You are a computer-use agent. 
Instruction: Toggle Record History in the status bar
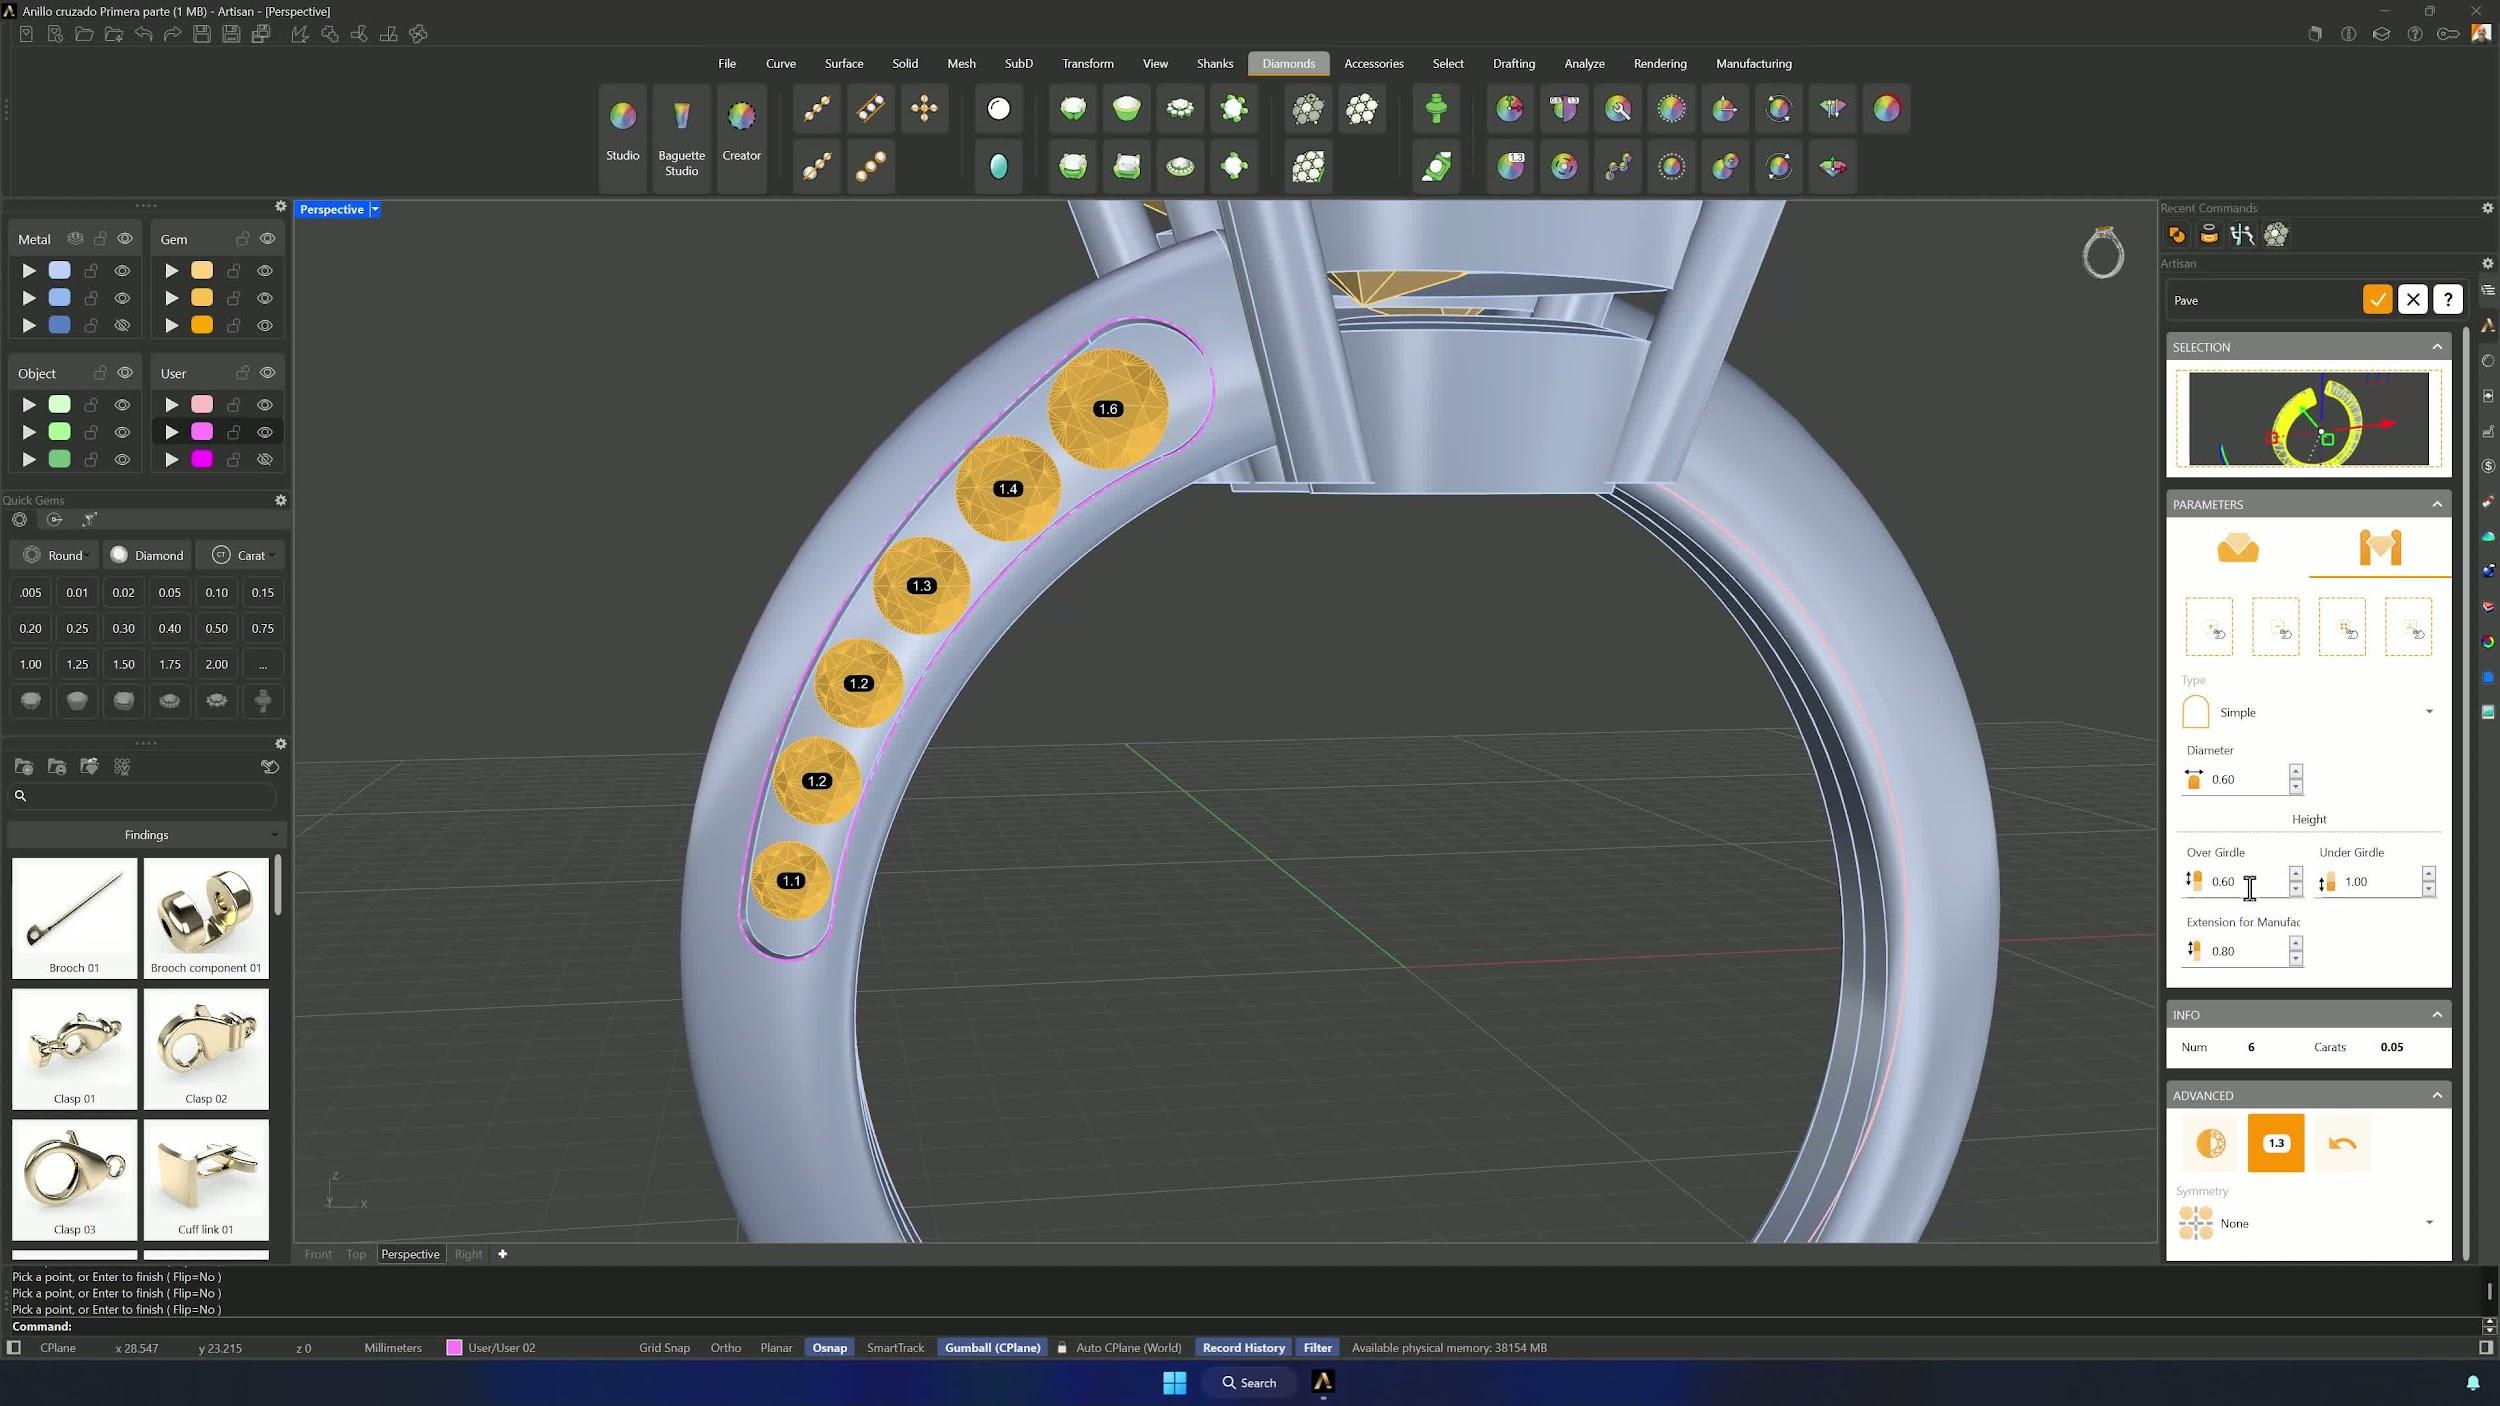(1243, 1348)
